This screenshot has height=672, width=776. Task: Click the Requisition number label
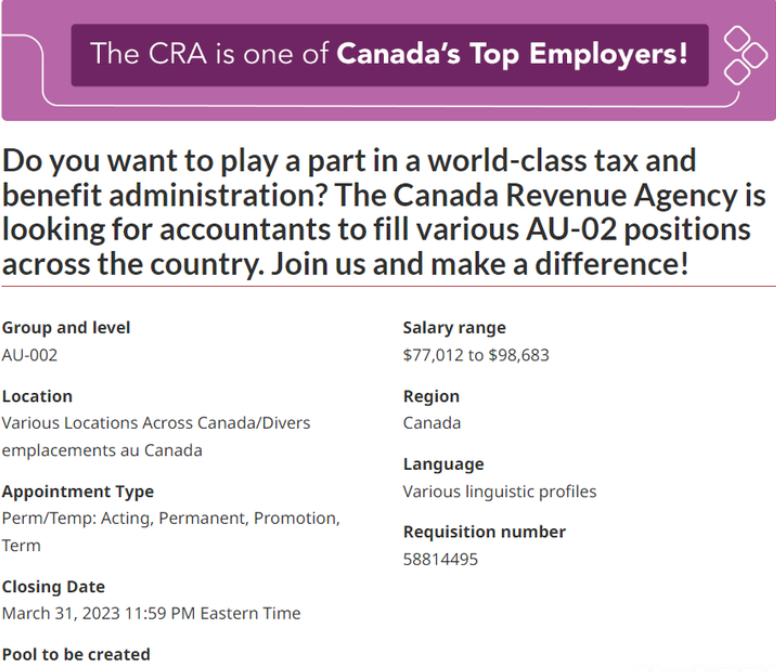484,532
